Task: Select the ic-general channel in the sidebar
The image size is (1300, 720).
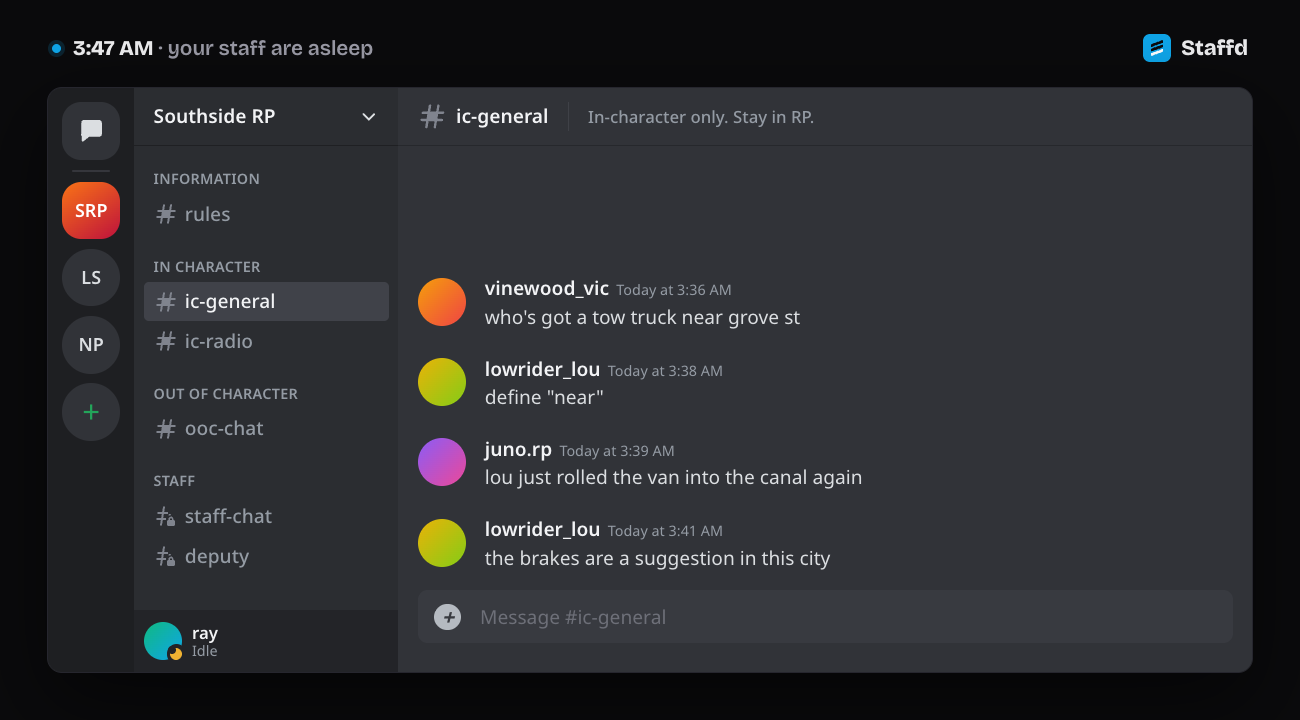Action: tap(266, 301)
